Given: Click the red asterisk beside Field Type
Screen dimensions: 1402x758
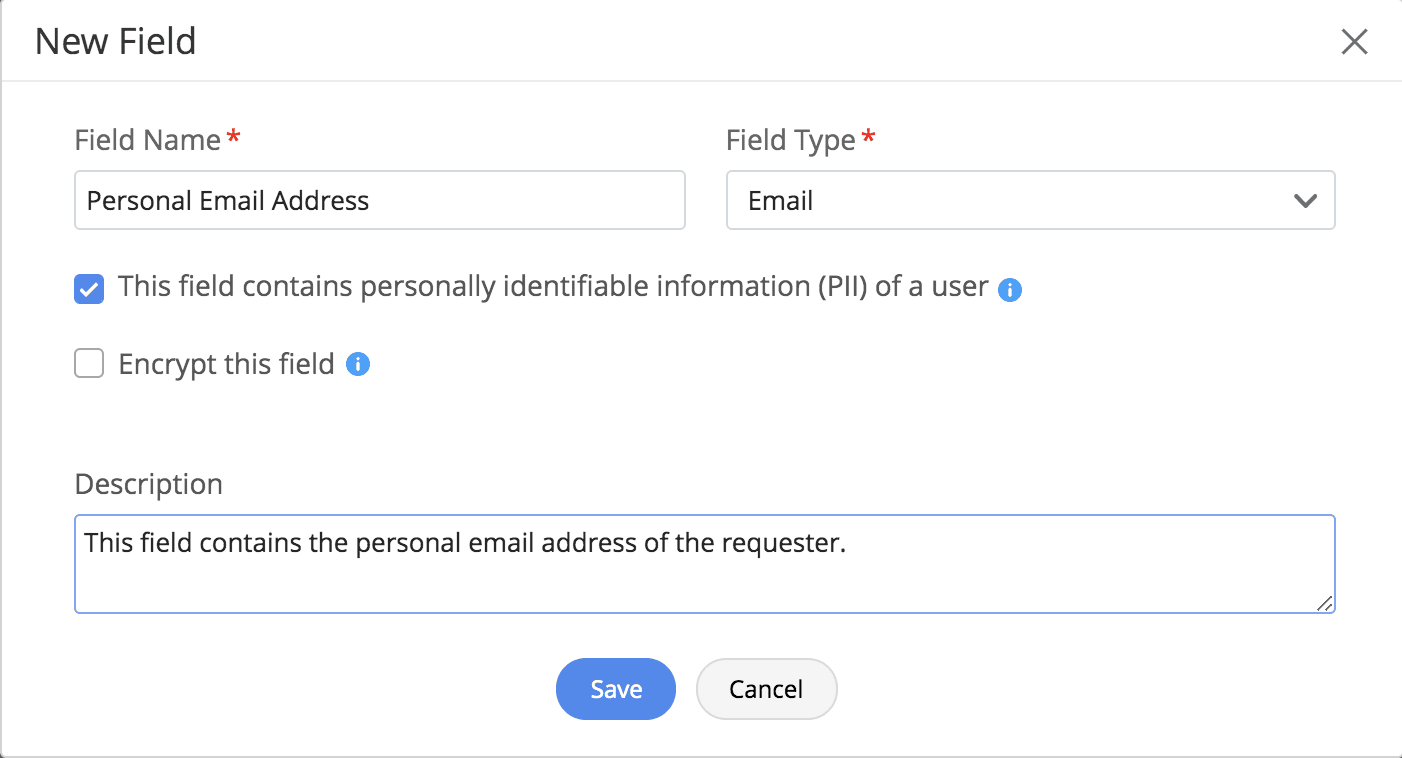Looking at the screenshot, I should tap(868, 138).
